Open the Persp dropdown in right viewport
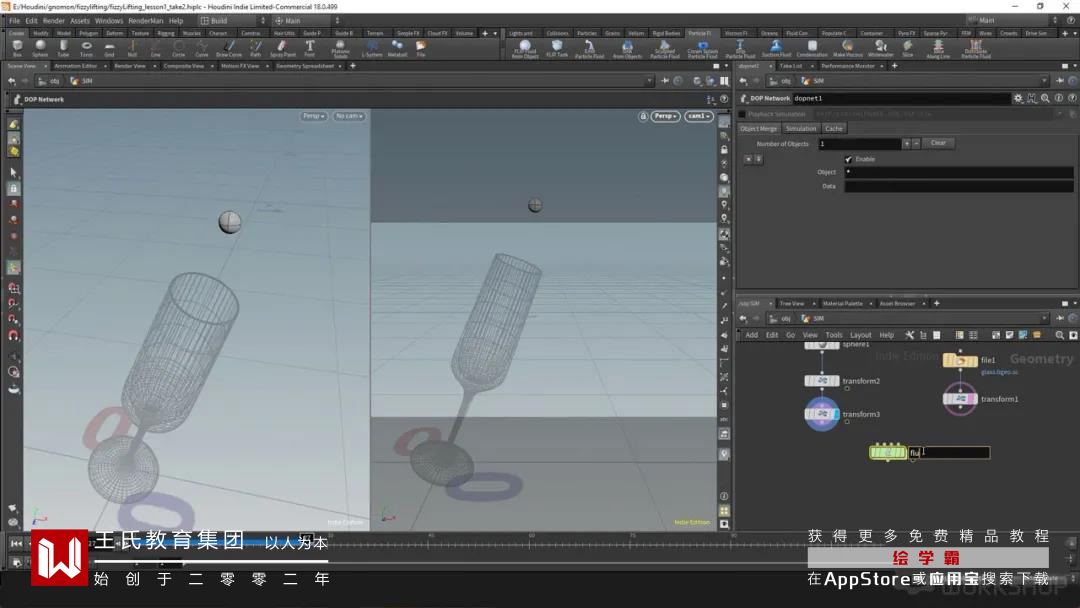The image size is (1080, 608). click(x=666, y=116)
